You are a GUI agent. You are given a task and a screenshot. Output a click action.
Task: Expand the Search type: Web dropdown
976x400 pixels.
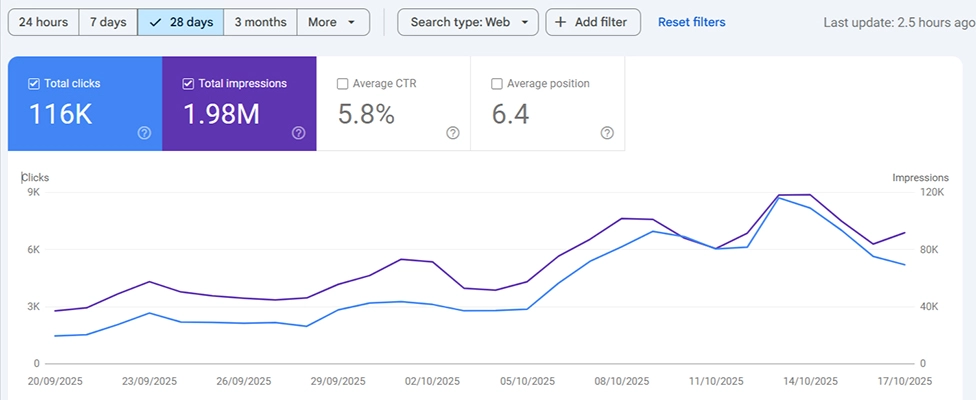click(x=468, y=22)
